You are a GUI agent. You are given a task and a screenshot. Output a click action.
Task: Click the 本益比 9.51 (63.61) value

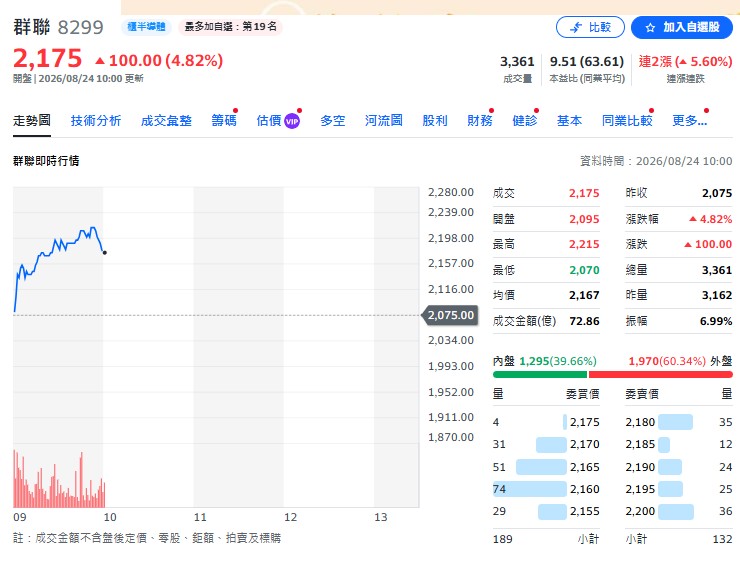587,62
